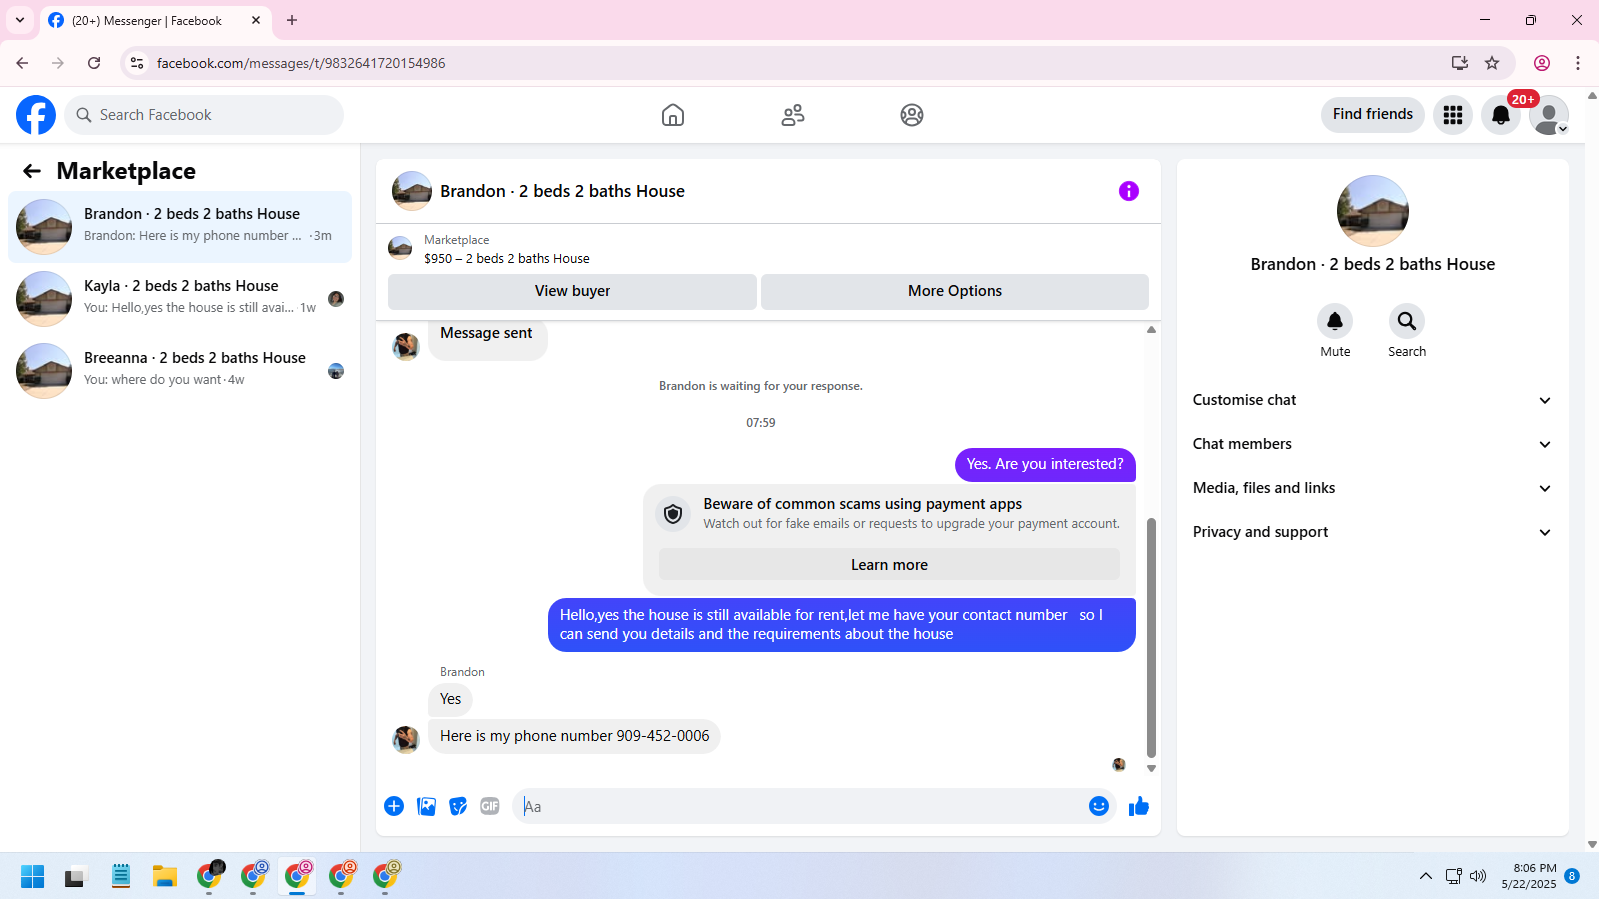Close the Messenger browser tab
This screenshot has width=1599, height=899.
coord(255,20)
